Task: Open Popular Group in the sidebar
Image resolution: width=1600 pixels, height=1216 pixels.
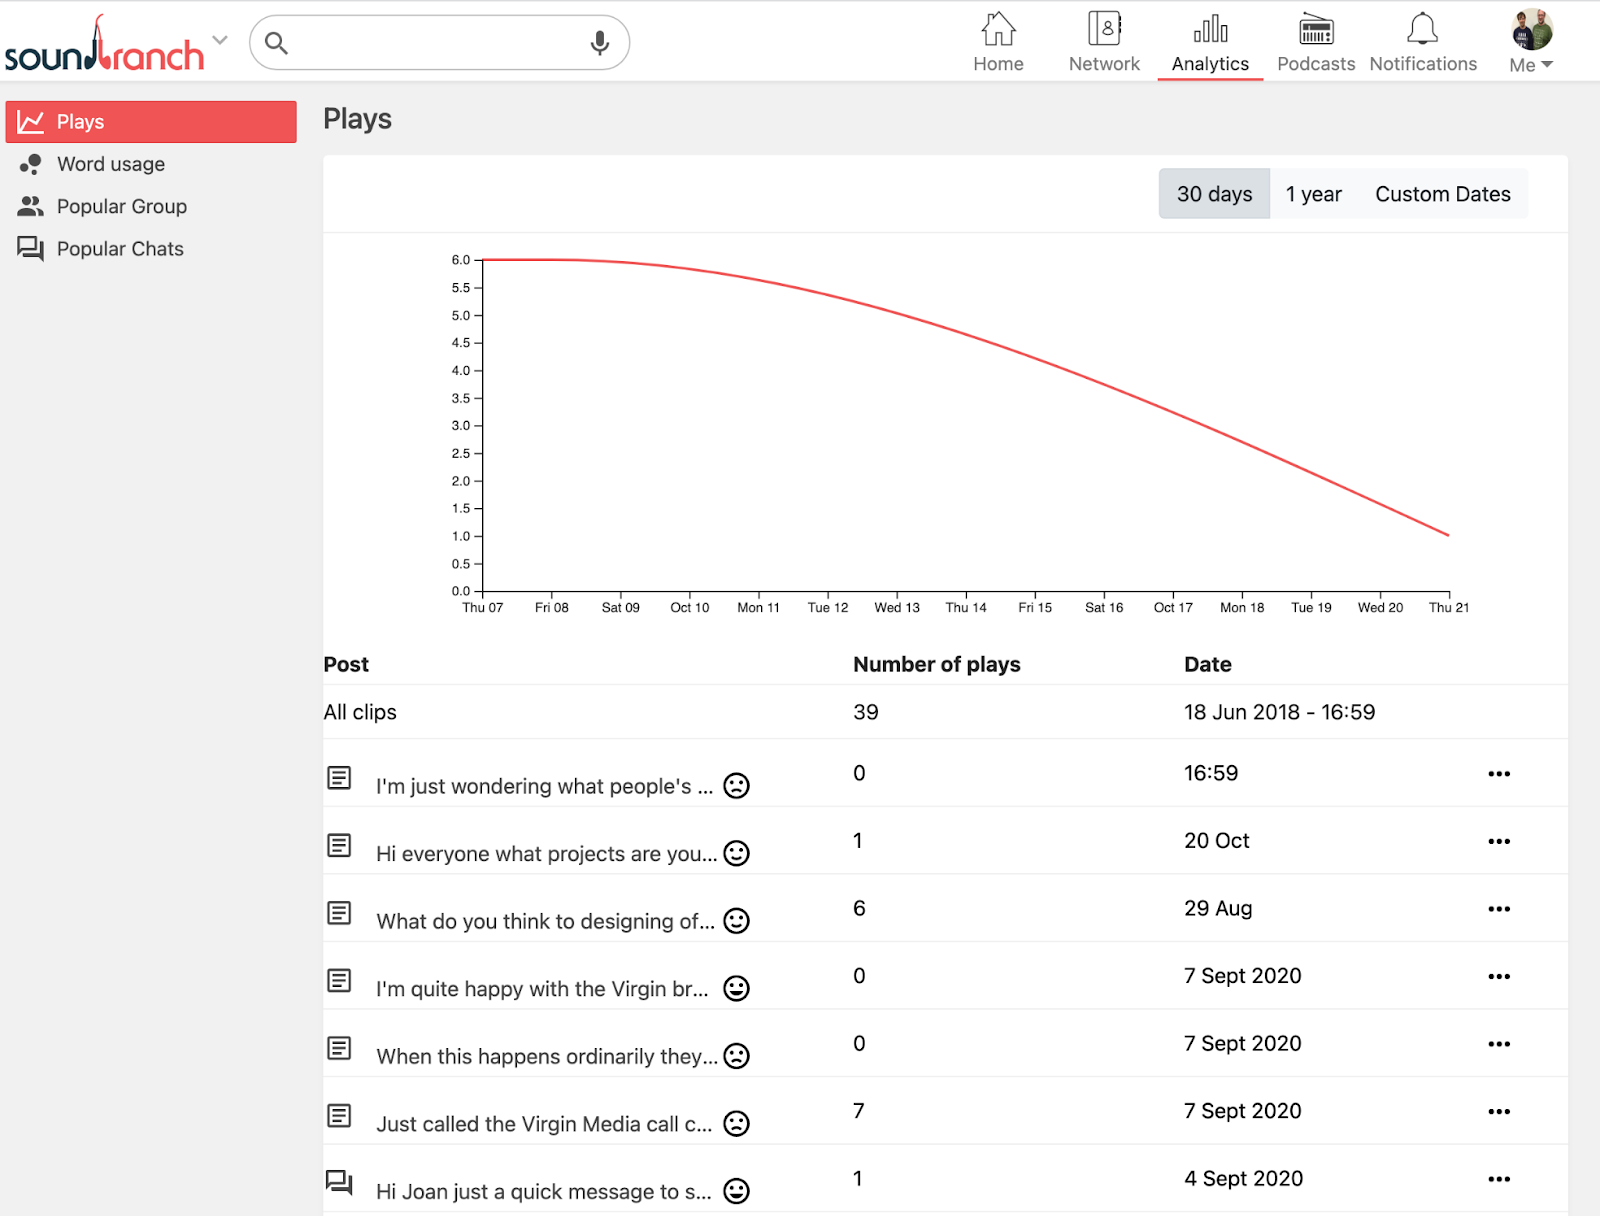Action: [x=103, y=206]
